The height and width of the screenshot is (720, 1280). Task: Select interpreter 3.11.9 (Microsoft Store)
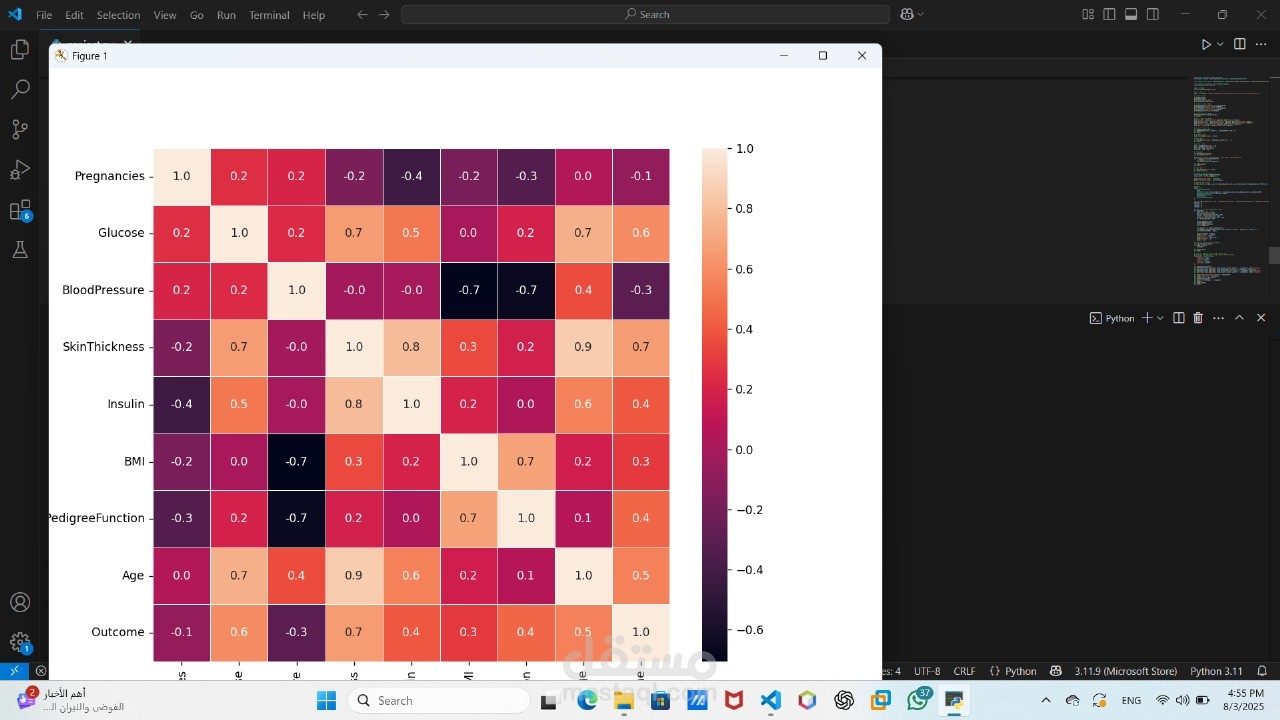pyautogui.click(x=1127, y=671)
